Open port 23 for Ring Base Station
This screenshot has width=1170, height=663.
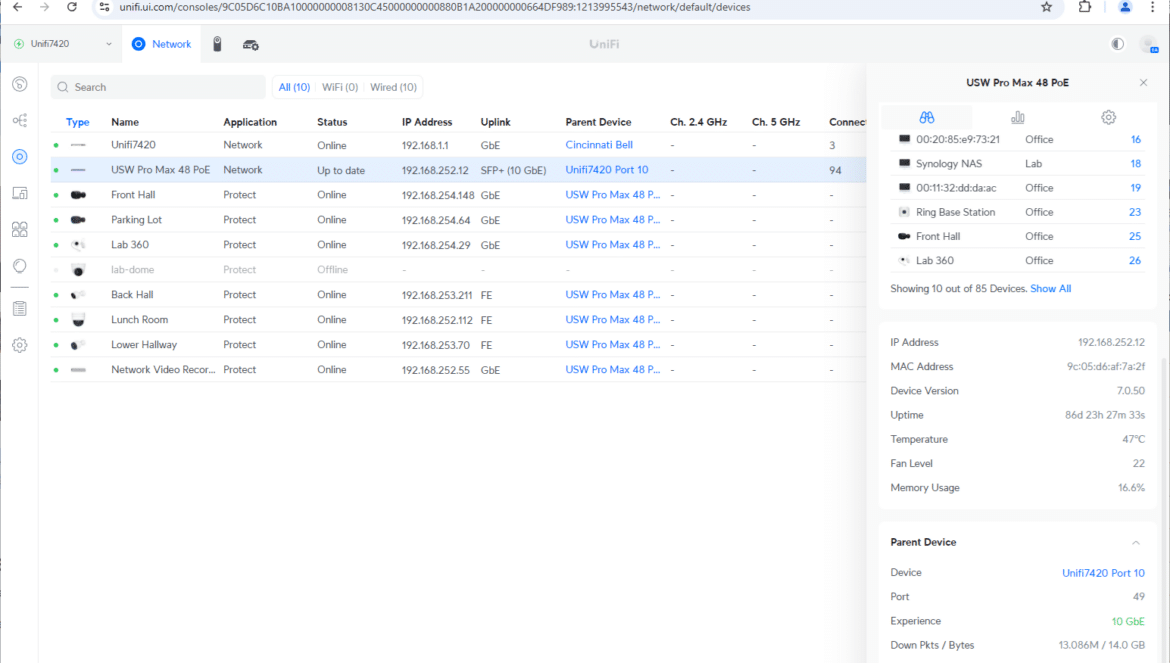pos(1135,213)
